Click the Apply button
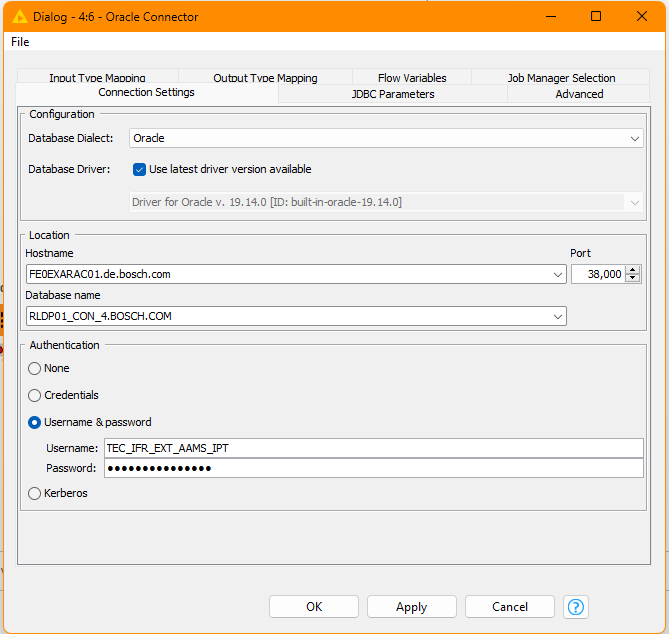The width and height of the screenshot is (669, 634). pos(411,607)
